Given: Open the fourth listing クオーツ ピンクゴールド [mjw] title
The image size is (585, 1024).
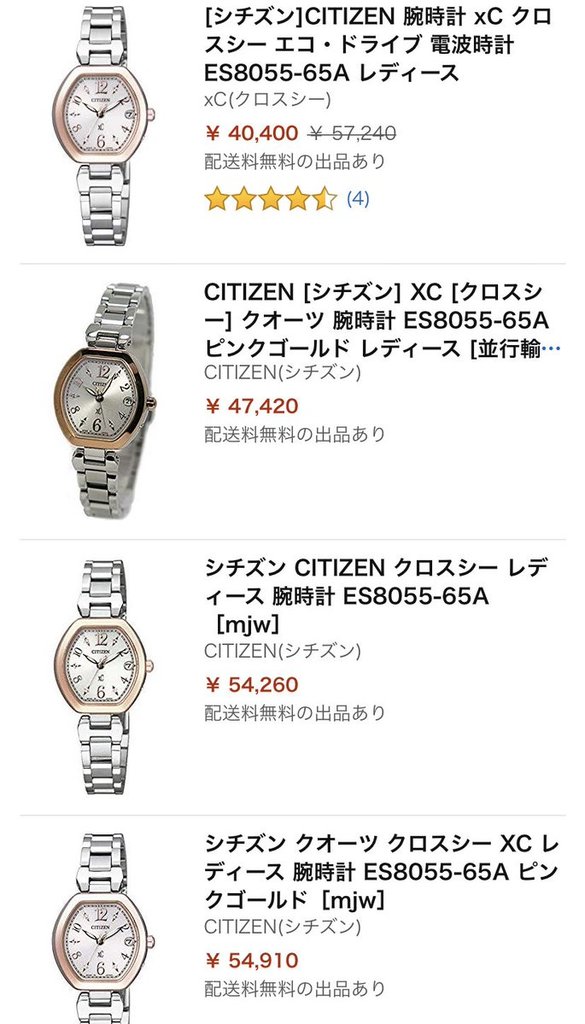Looking at the screenshot, I should pyautogui.click(x=381, y=872).
